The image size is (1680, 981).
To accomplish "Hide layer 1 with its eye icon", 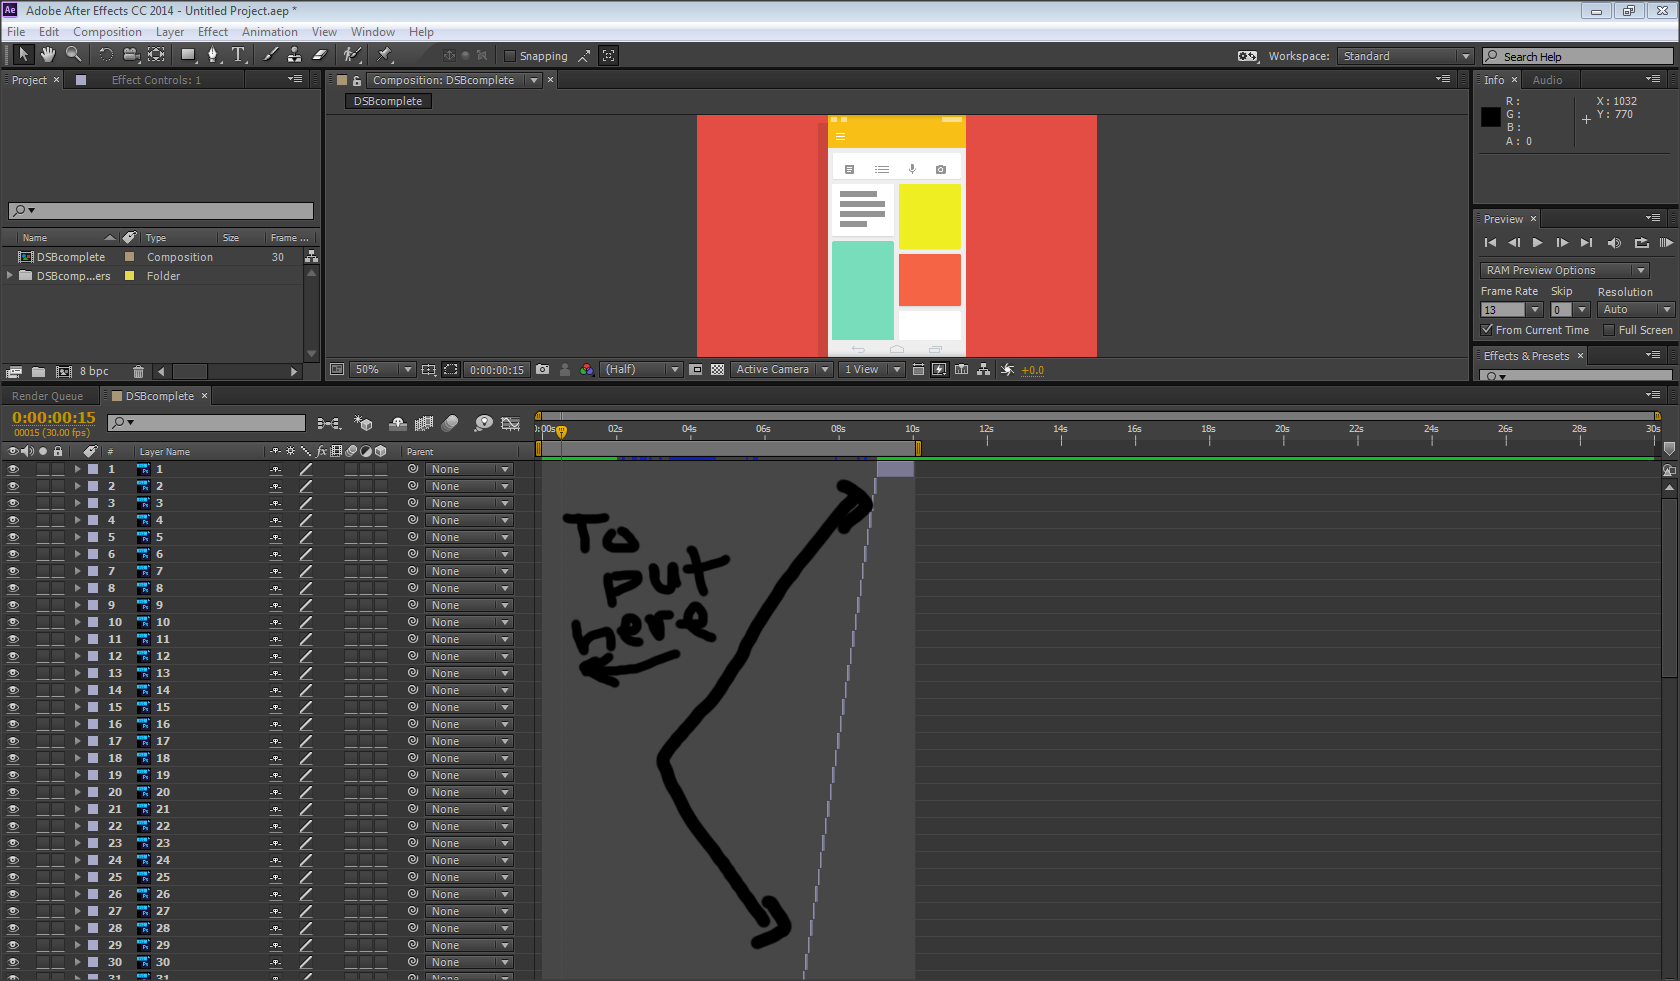I will (13, 469).
